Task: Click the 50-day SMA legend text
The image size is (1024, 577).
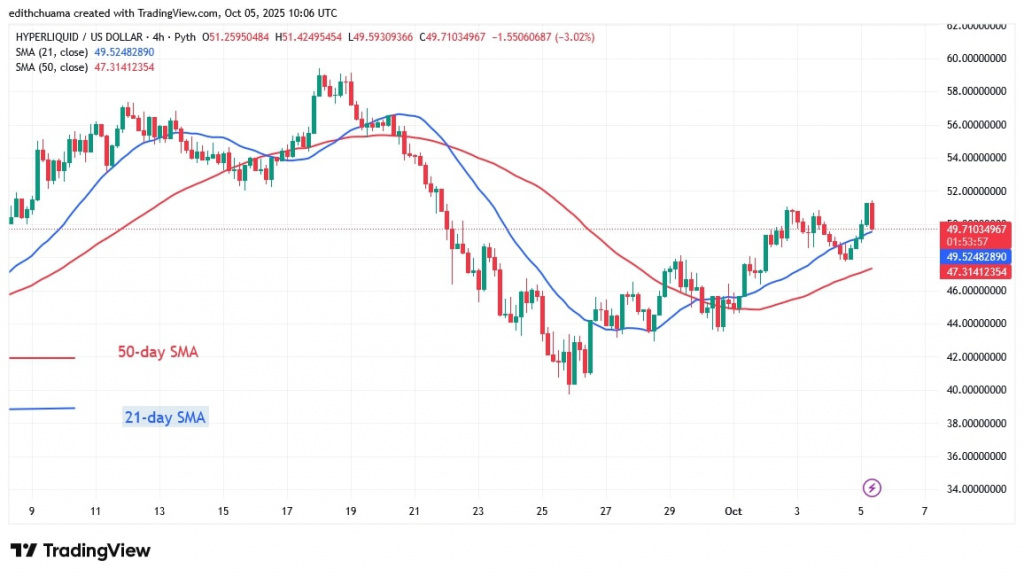Action: (x=156, y=352)
